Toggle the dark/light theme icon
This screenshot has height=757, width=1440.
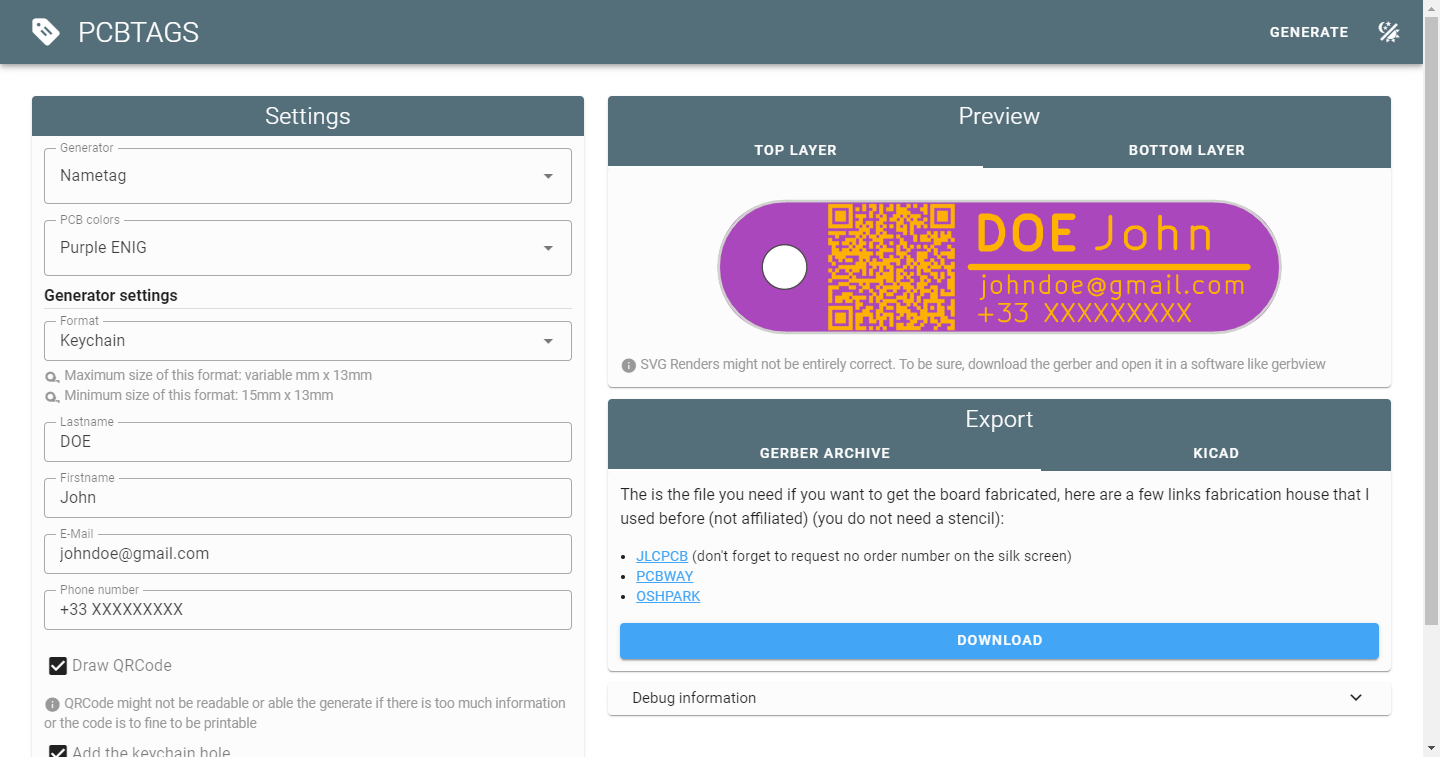click(x=1388, y=32)
